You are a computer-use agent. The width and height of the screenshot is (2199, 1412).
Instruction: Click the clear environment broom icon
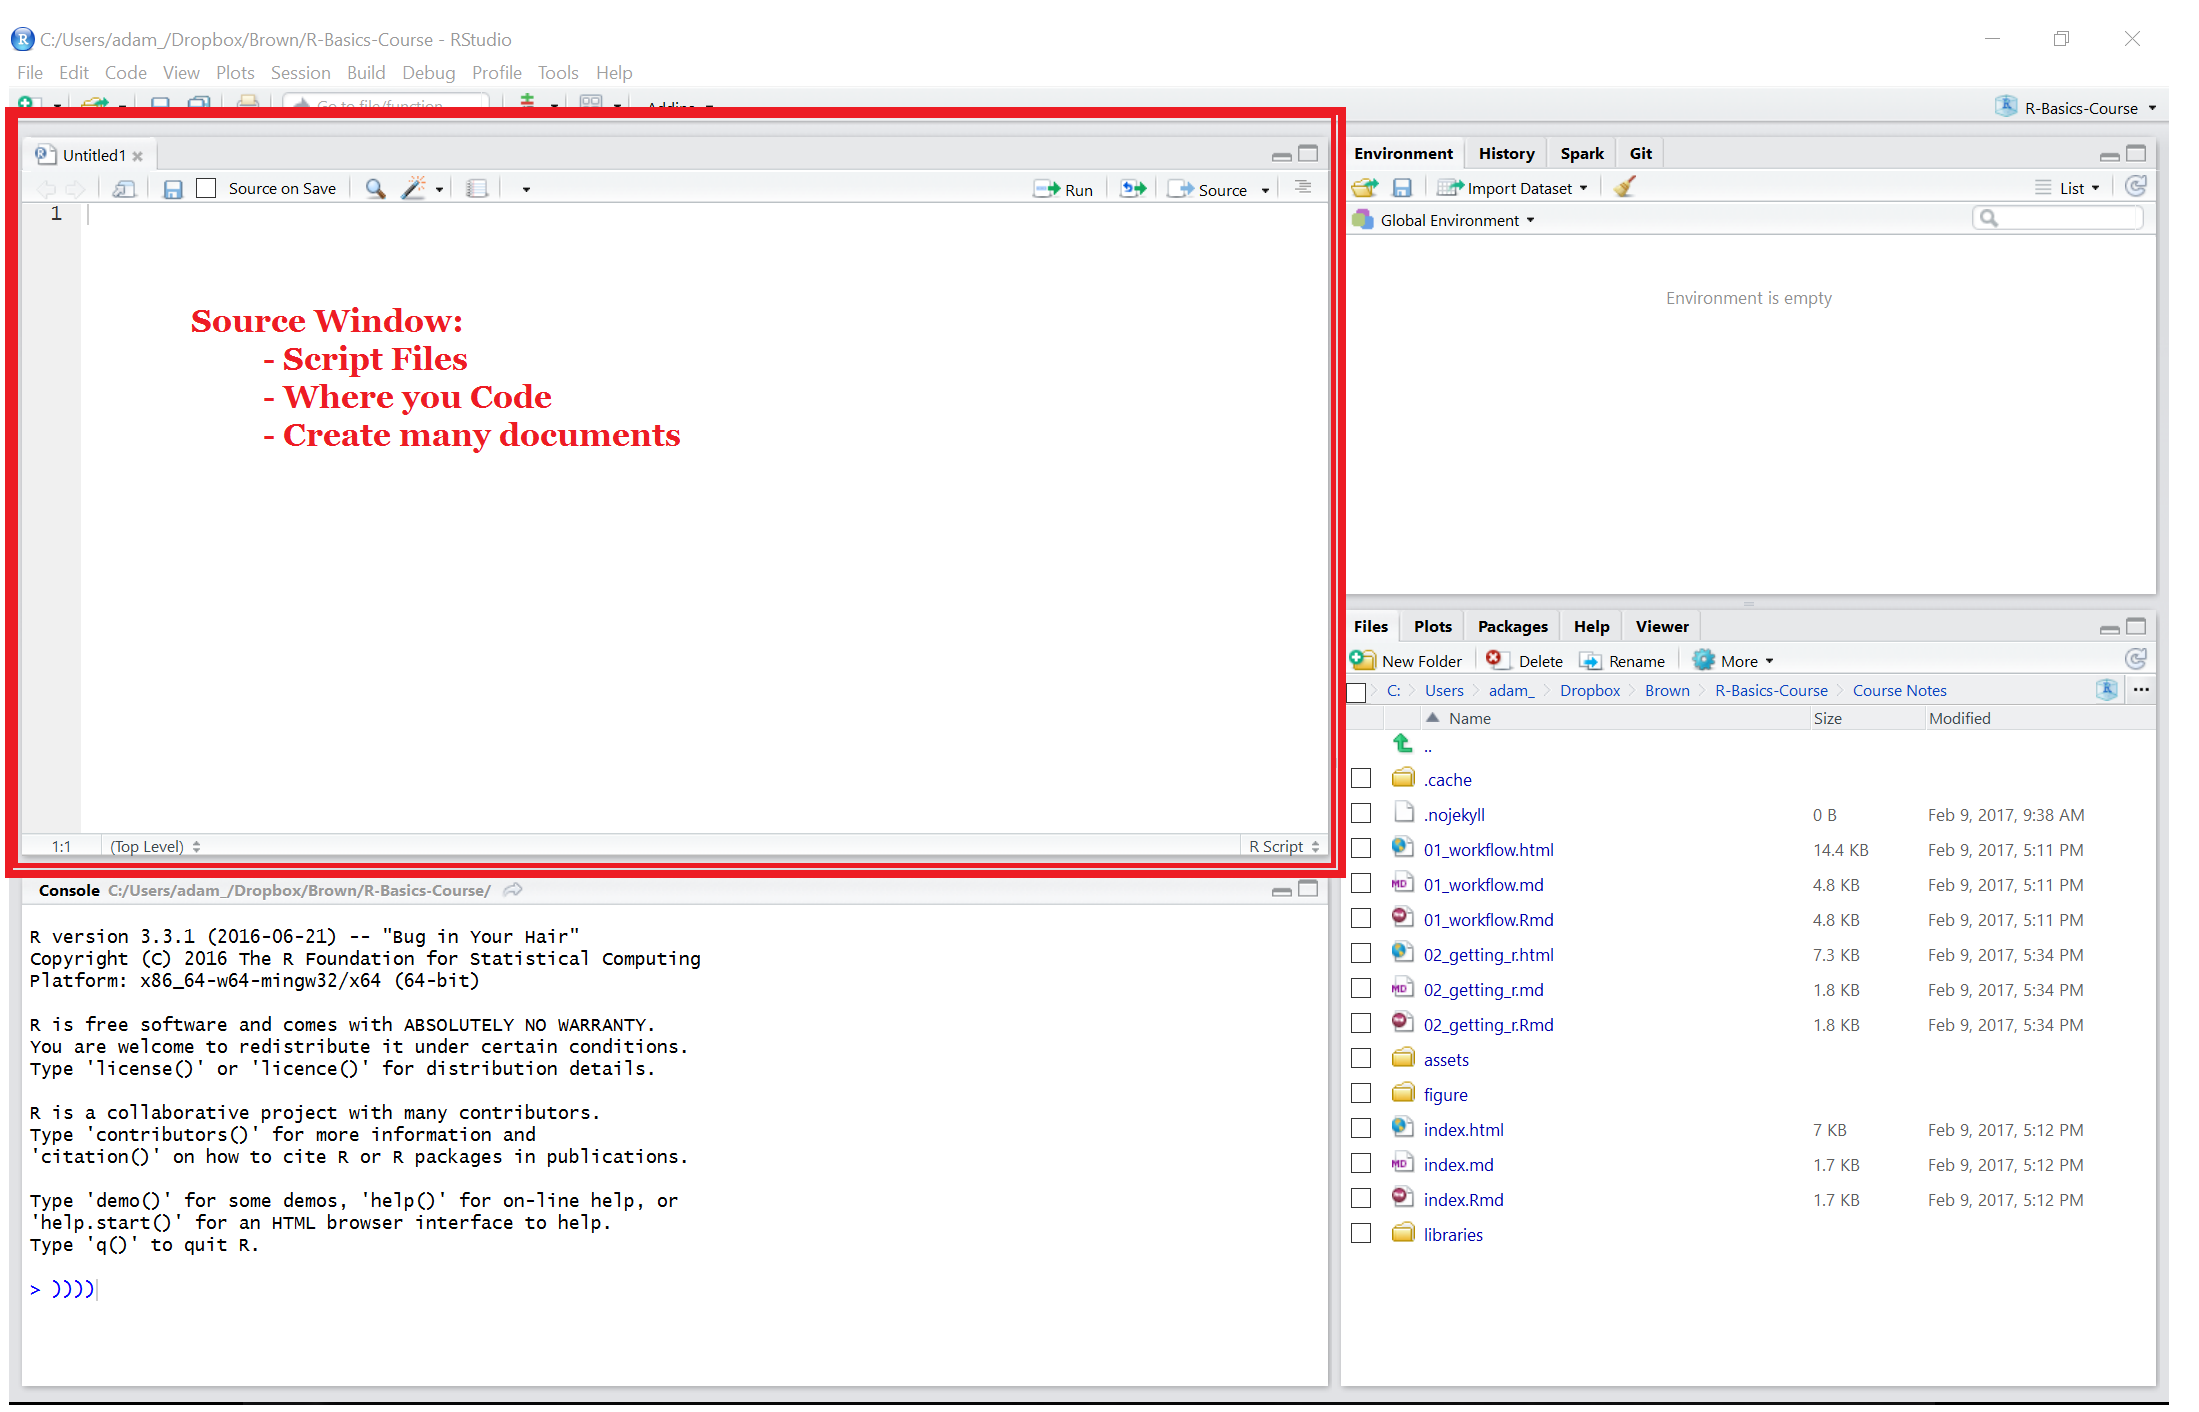pos(1624,188)
